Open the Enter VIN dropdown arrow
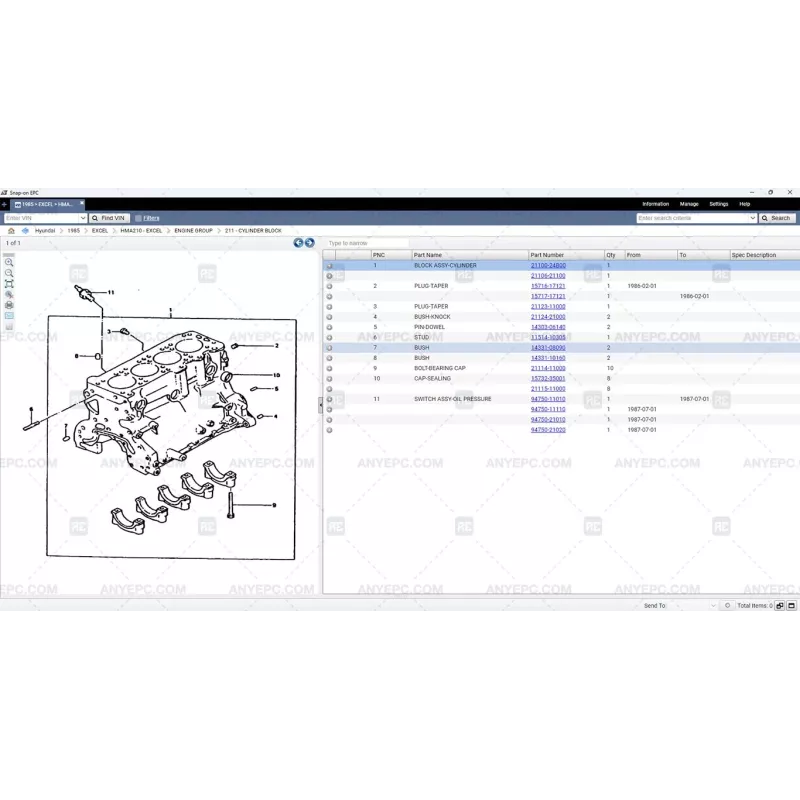 (83, 218)
